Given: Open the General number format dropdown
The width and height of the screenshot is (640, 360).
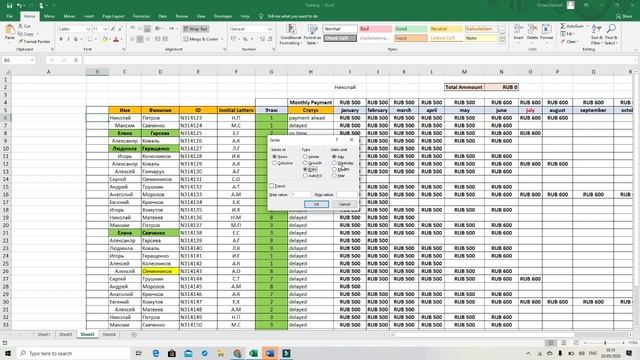Looking at the screenshot, I should tap(269, 29).
